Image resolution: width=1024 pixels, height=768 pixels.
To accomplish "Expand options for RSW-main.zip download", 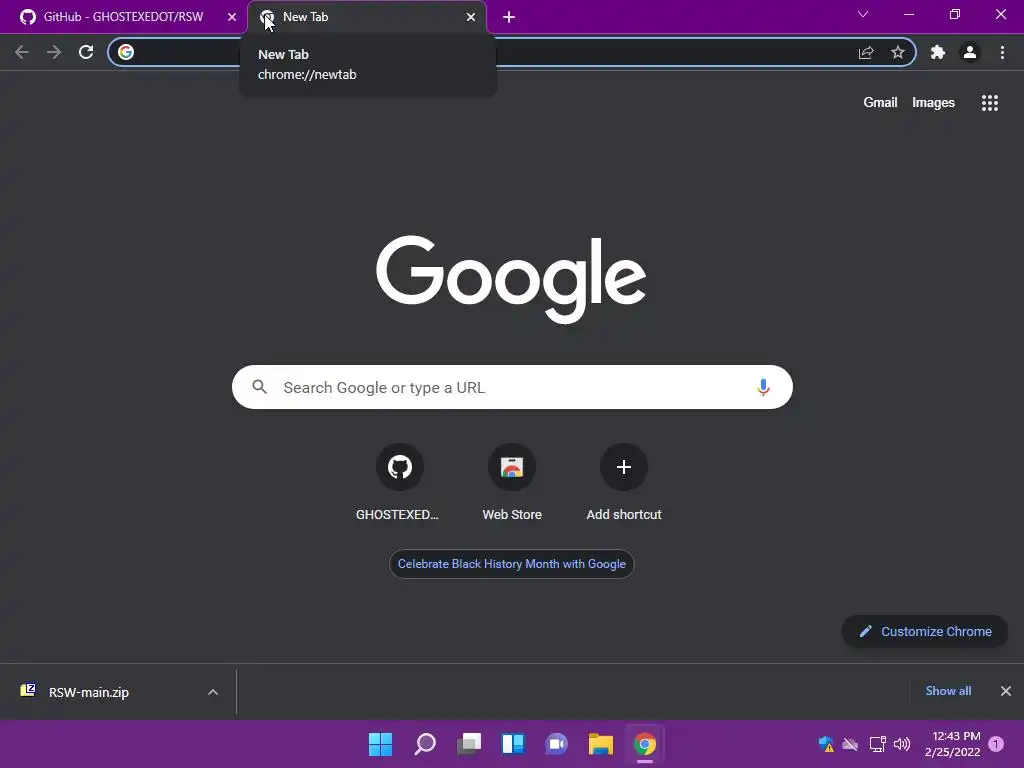I will [x=213, y=692].
